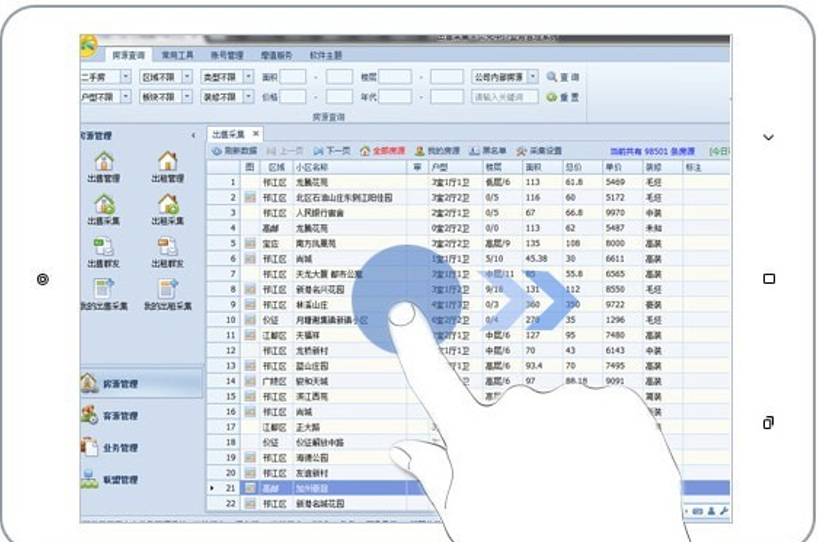Sort by the 单价 column header
The height and width of the screenshot is (542, 818).
coord(622,167)
